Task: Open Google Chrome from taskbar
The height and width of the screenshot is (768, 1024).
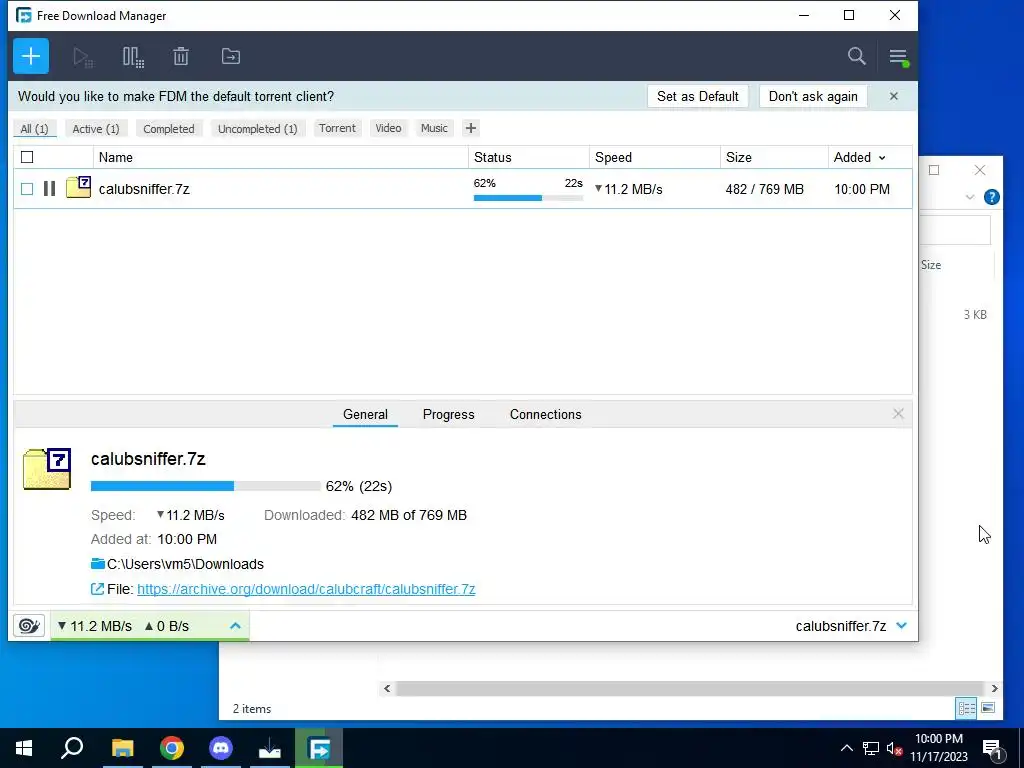Action: pyautogui.click(x=172, y=748)
